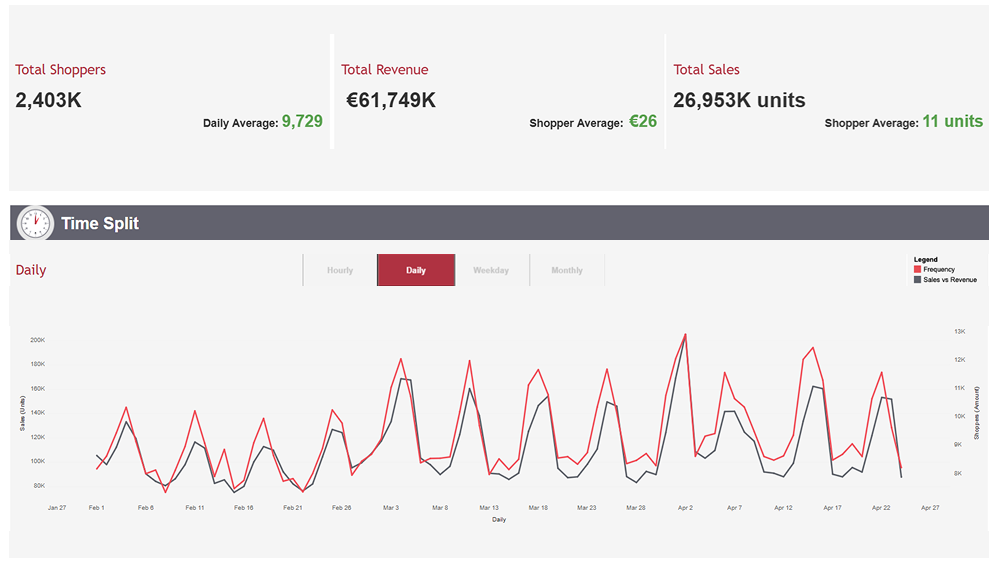Click the Mar 3 axis label
The width and height of the screenshot is (1000, 563).
click(x=391, y=508)
